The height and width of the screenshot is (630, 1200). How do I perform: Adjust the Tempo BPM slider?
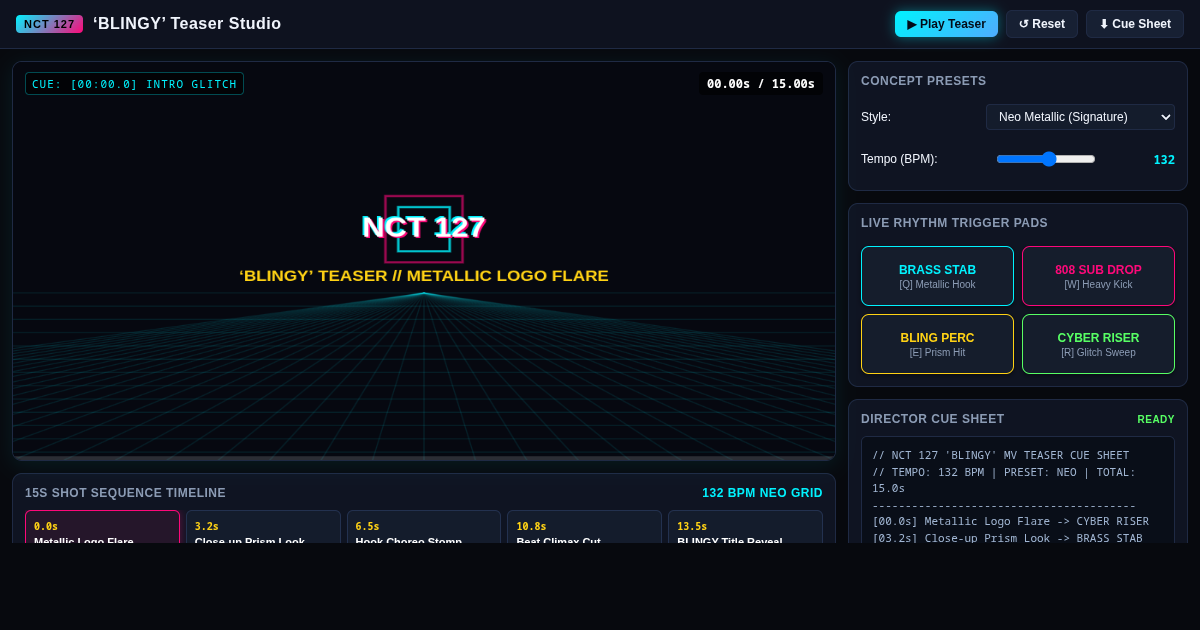pyautogui.click(x=1046, y=159)
